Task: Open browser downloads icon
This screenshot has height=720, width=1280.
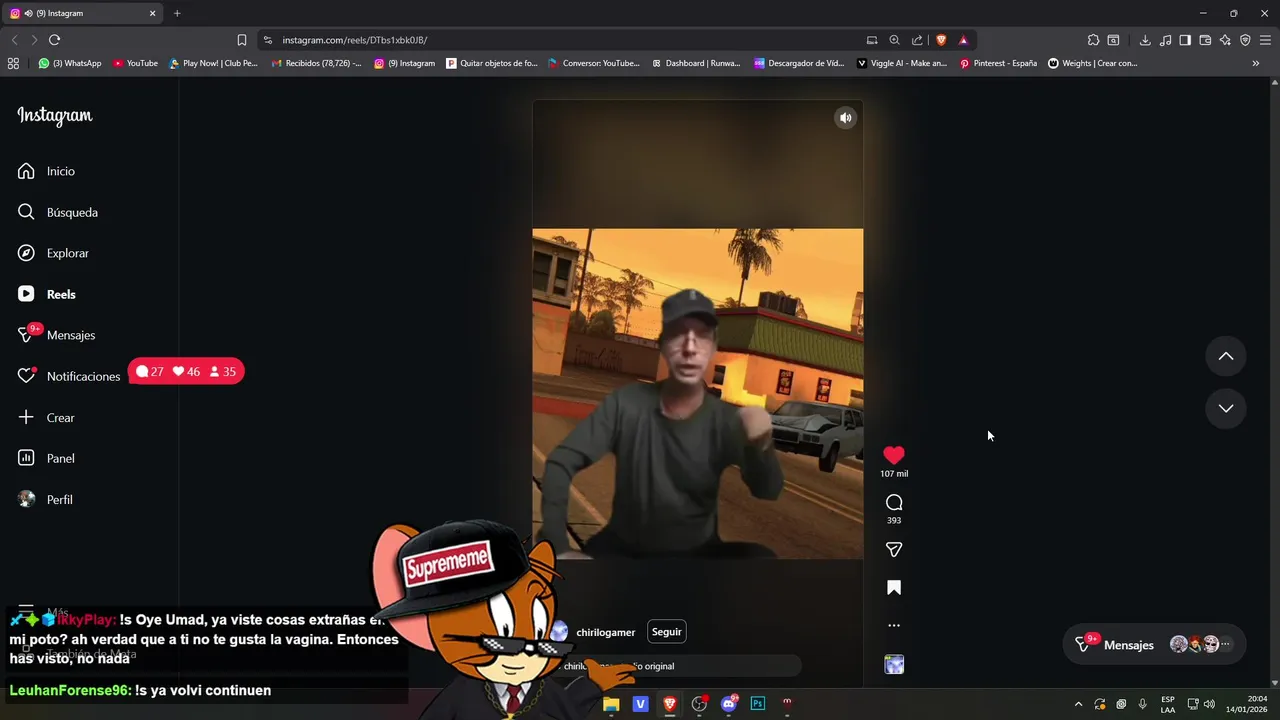Action: 1145,40
